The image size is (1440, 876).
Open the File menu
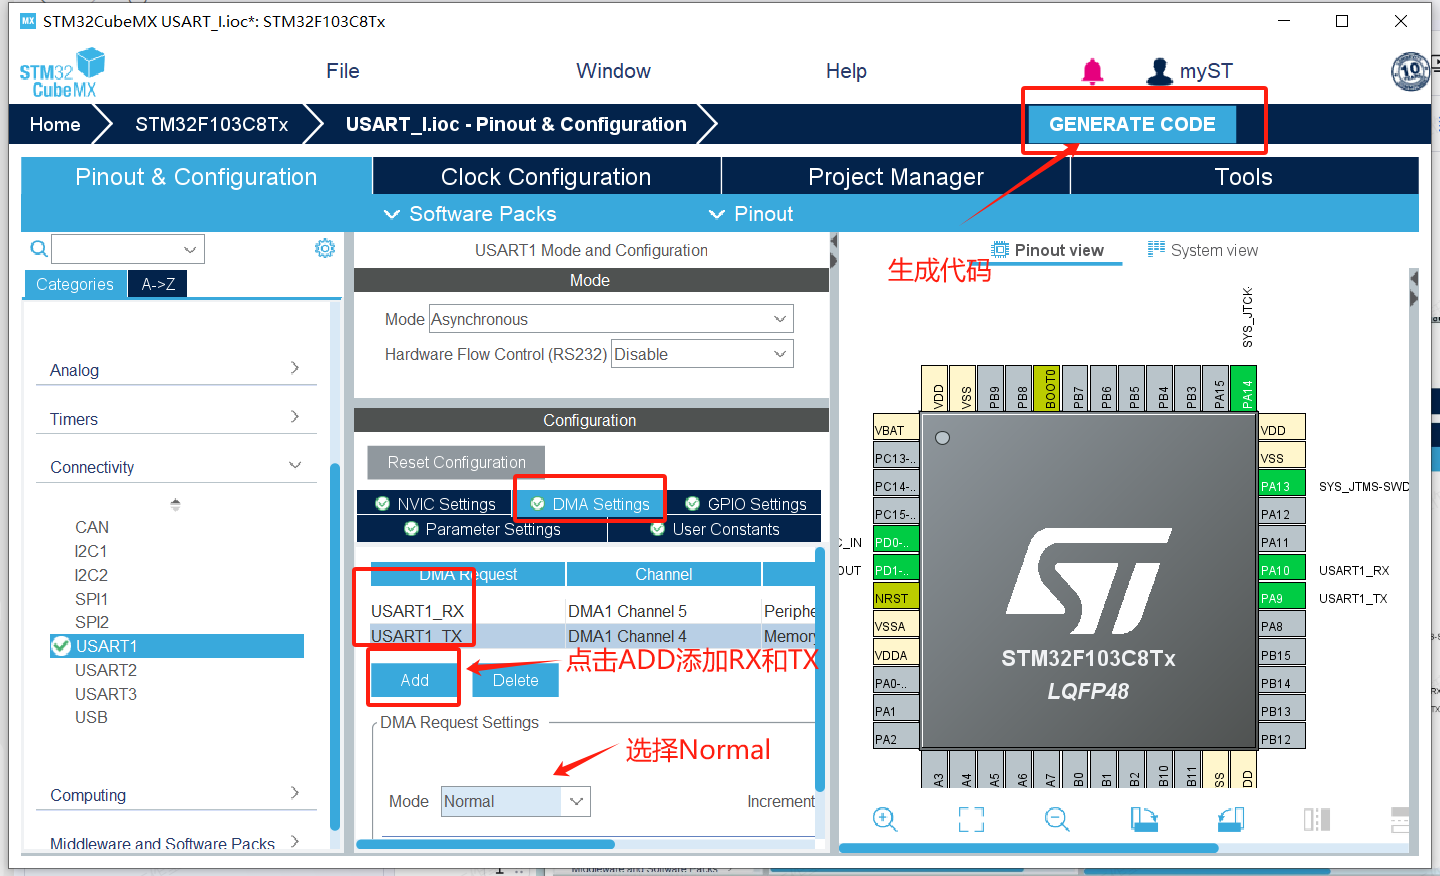[343, 71]
